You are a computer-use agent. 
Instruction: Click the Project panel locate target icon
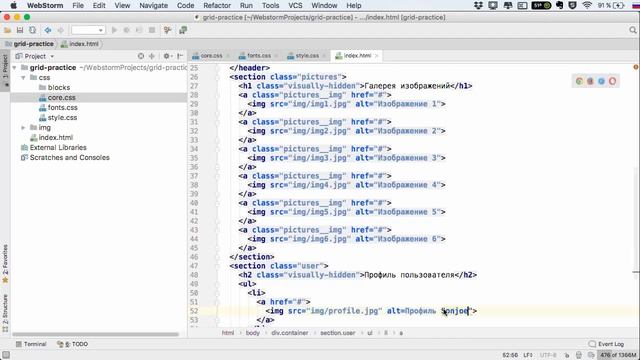pyautogui.click(x=141, y=56)
